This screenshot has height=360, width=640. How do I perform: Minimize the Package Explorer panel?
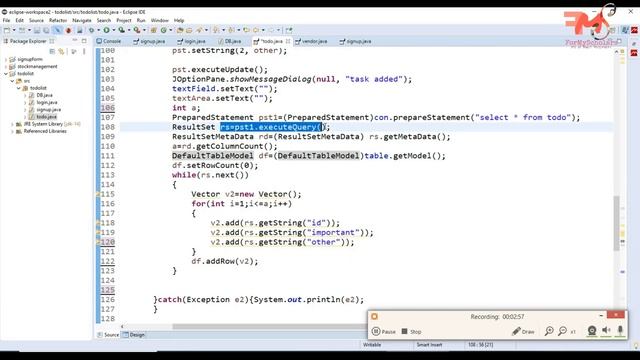point(75,41)
